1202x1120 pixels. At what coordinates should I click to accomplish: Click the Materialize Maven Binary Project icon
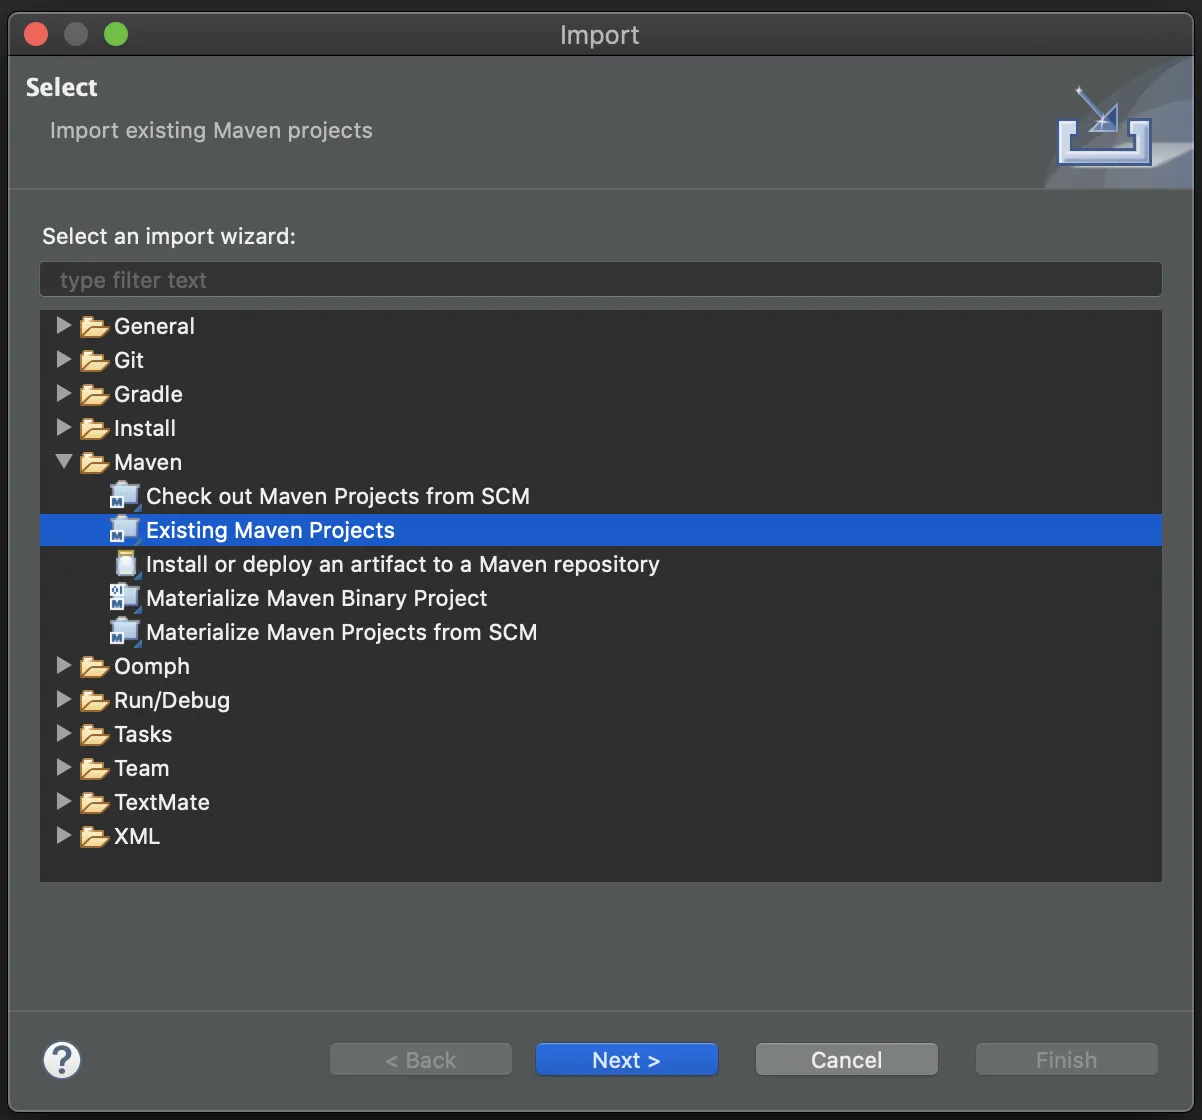[x=123, y=598]
